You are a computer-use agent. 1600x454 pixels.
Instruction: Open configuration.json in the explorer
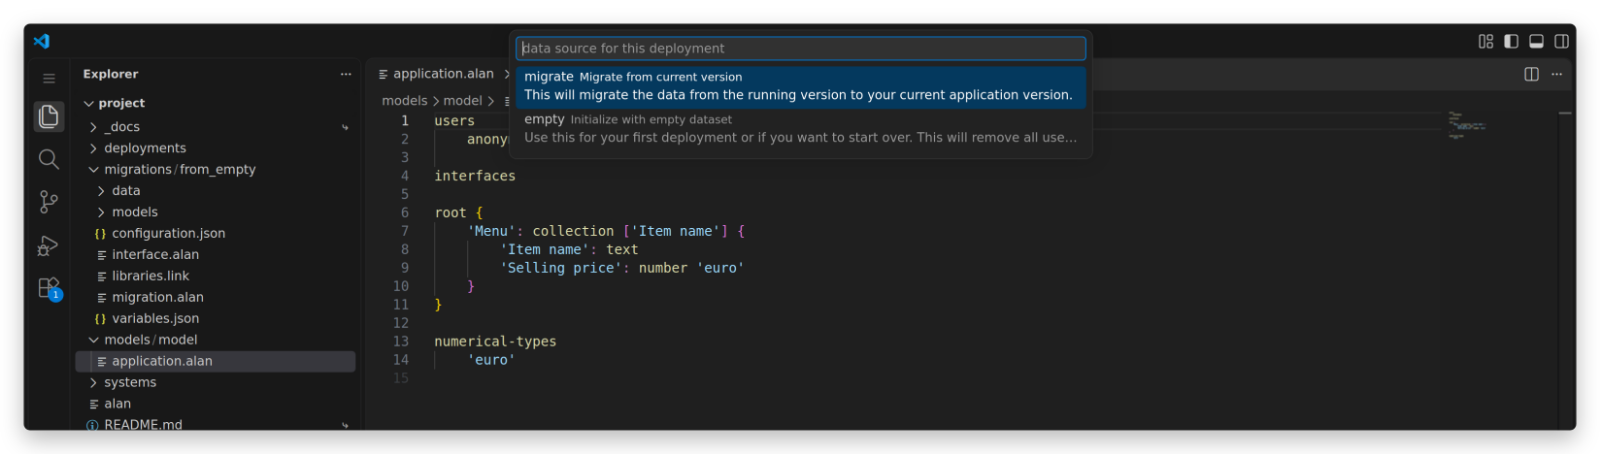pos(216,233)
